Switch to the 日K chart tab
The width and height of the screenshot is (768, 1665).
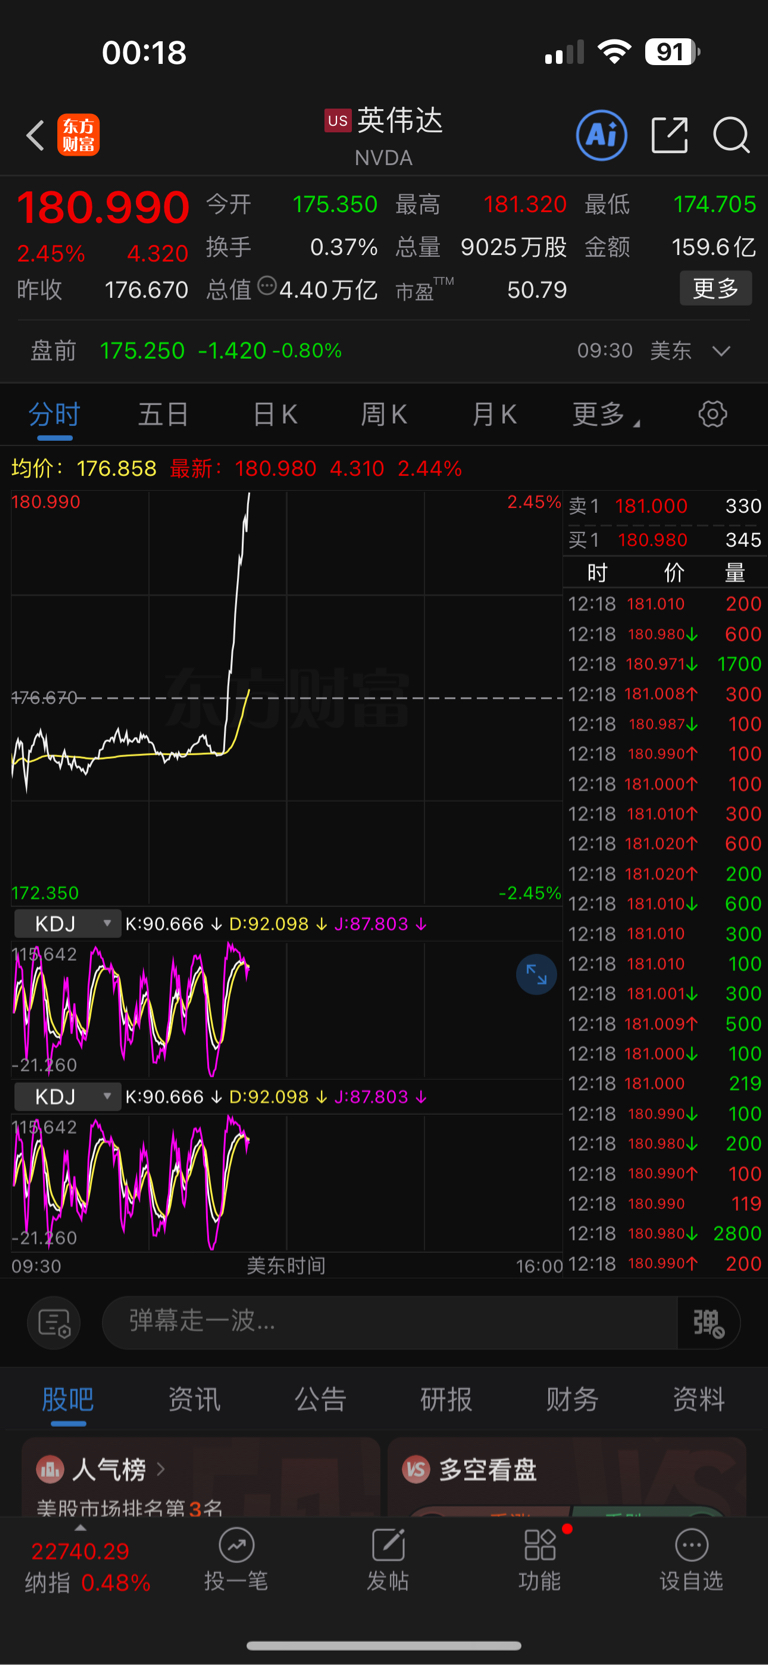click(x=275, y=414)
